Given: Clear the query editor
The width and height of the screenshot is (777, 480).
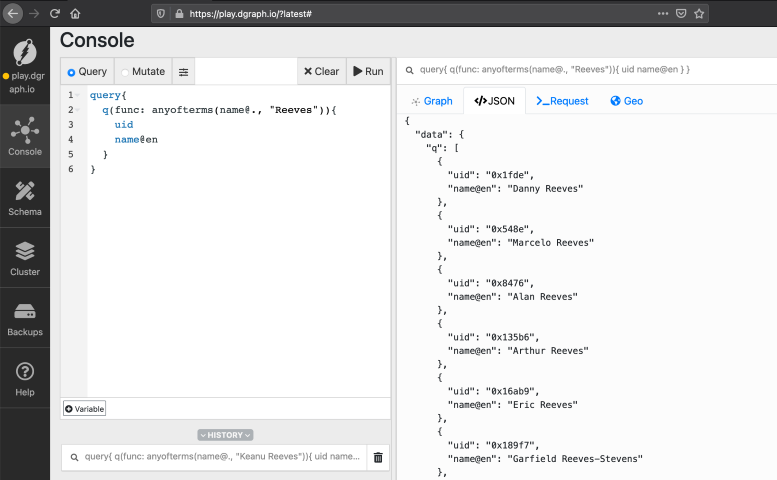Looking at the screenshot, I should (x=320, y=72).
